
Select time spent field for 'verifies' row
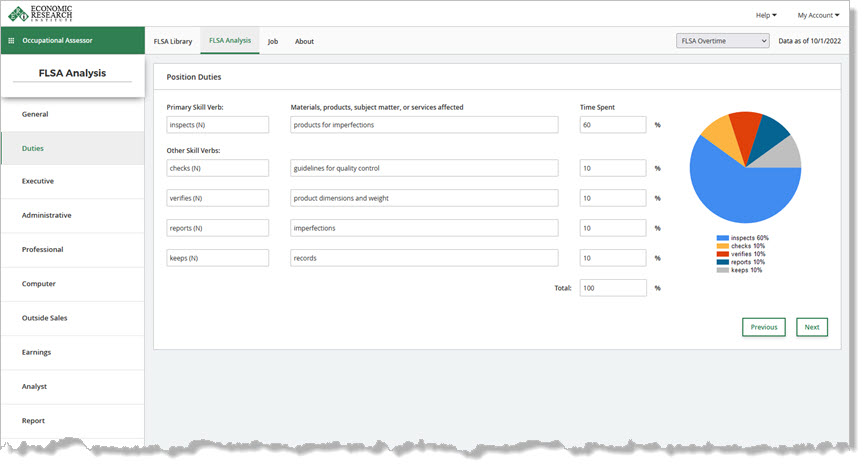613,198
